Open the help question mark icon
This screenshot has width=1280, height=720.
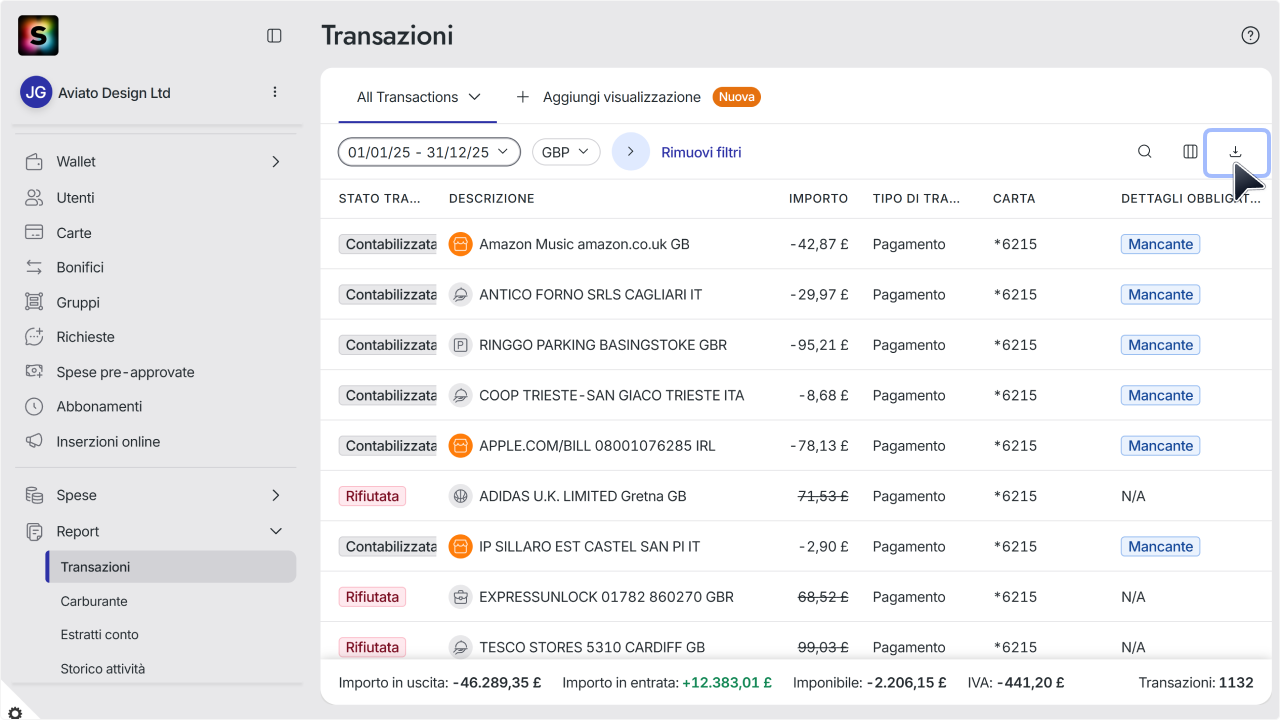pos(1250,35)
